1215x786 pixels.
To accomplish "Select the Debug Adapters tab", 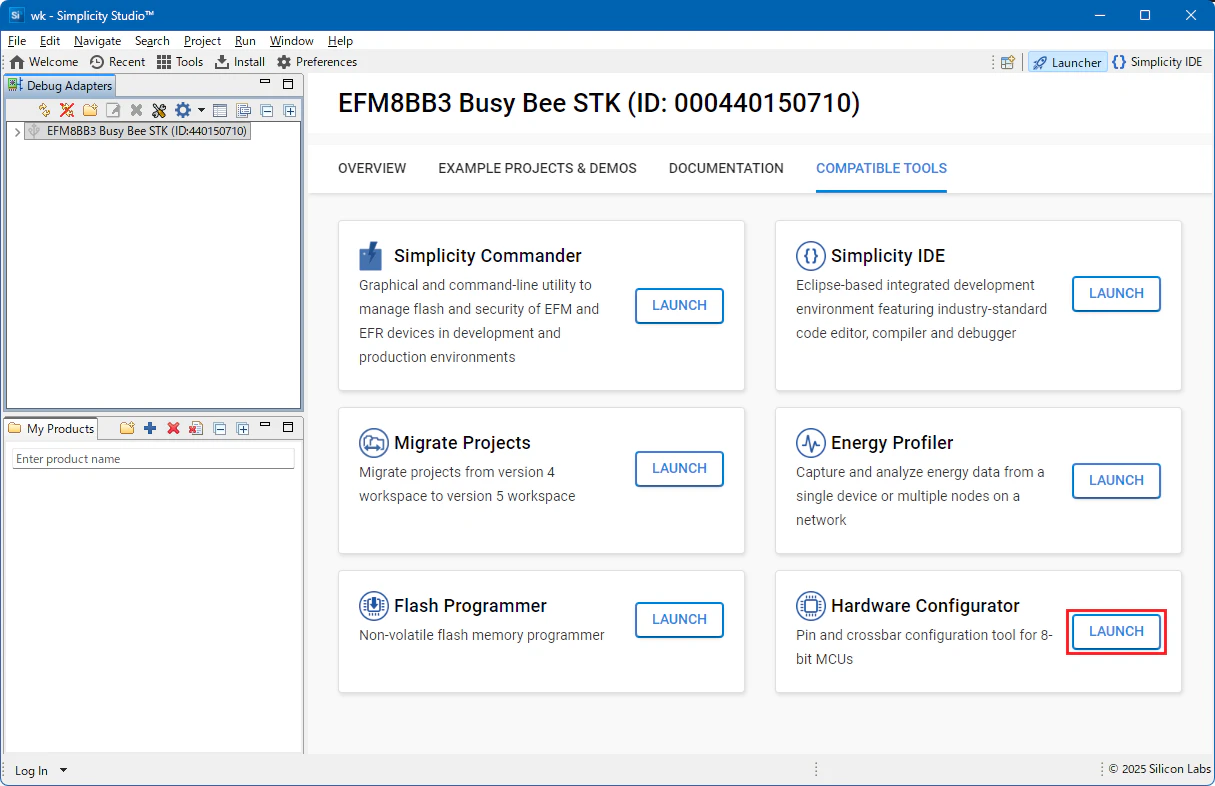I will 60,86.
